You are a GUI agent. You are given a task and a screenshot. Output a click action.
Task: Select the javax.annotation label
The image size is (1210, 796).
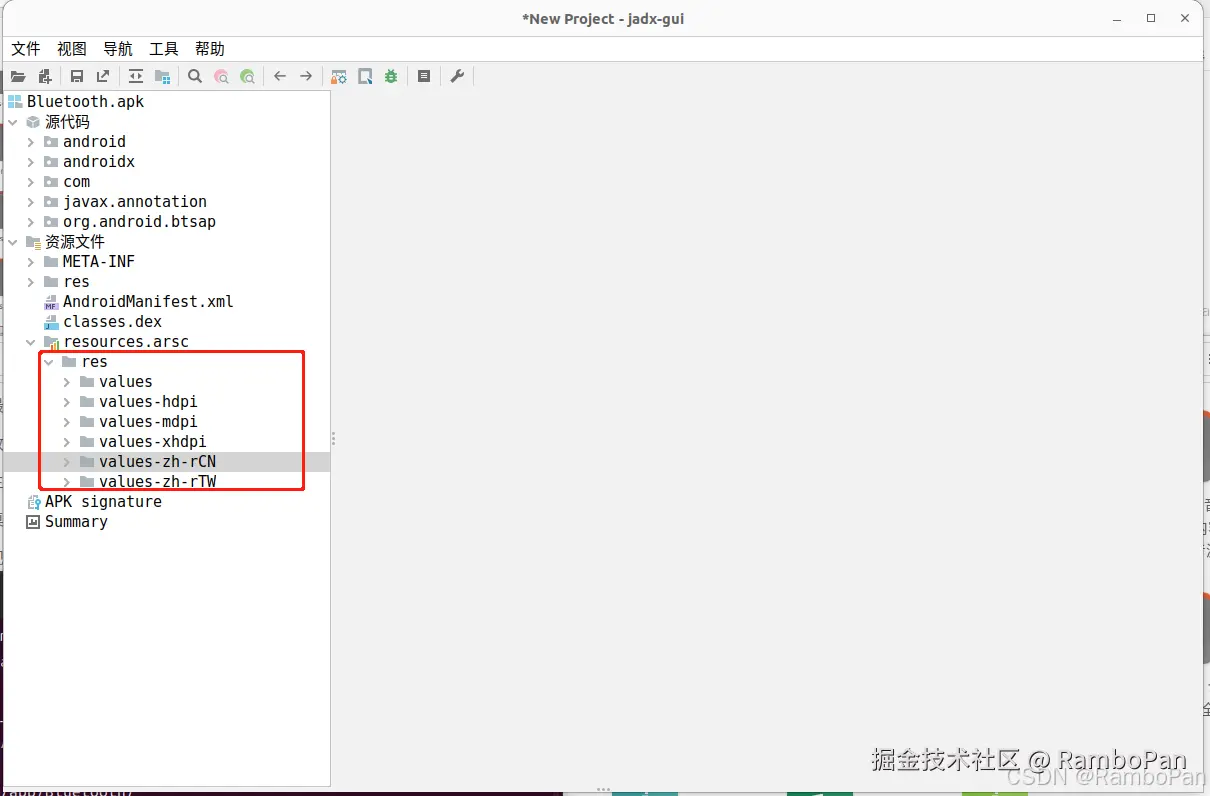(135, 202)
